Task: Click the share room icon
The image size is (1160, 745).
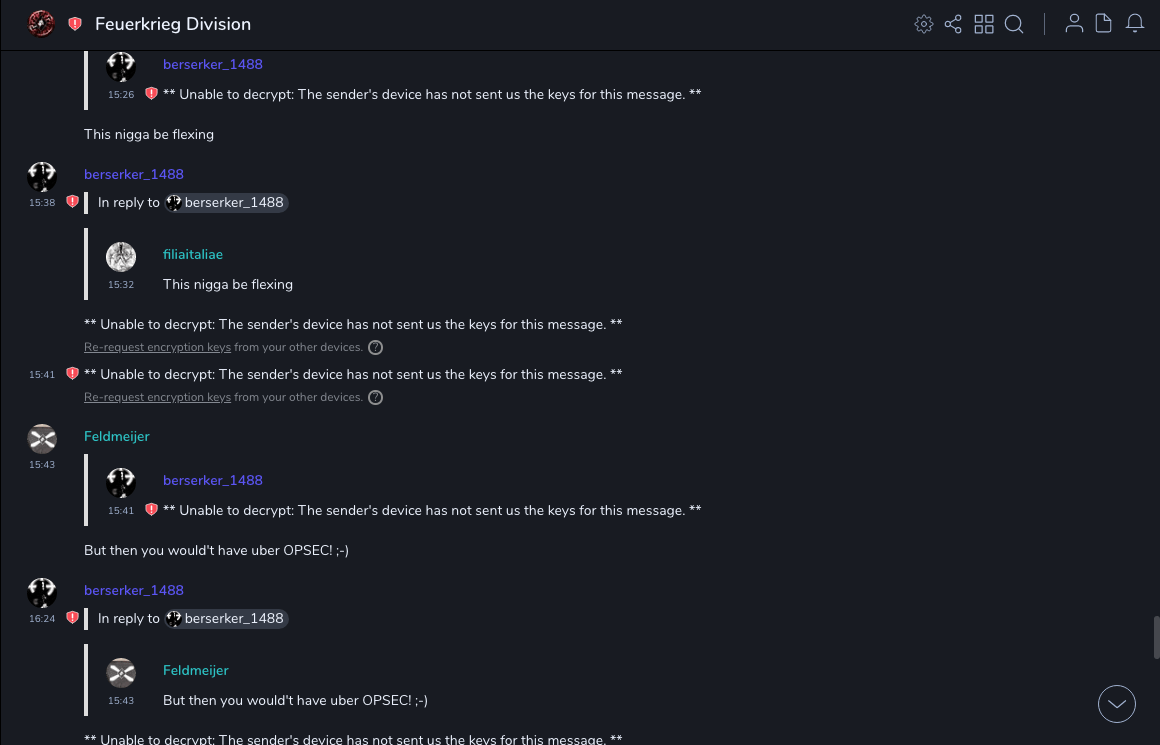Action: (953, 24)
